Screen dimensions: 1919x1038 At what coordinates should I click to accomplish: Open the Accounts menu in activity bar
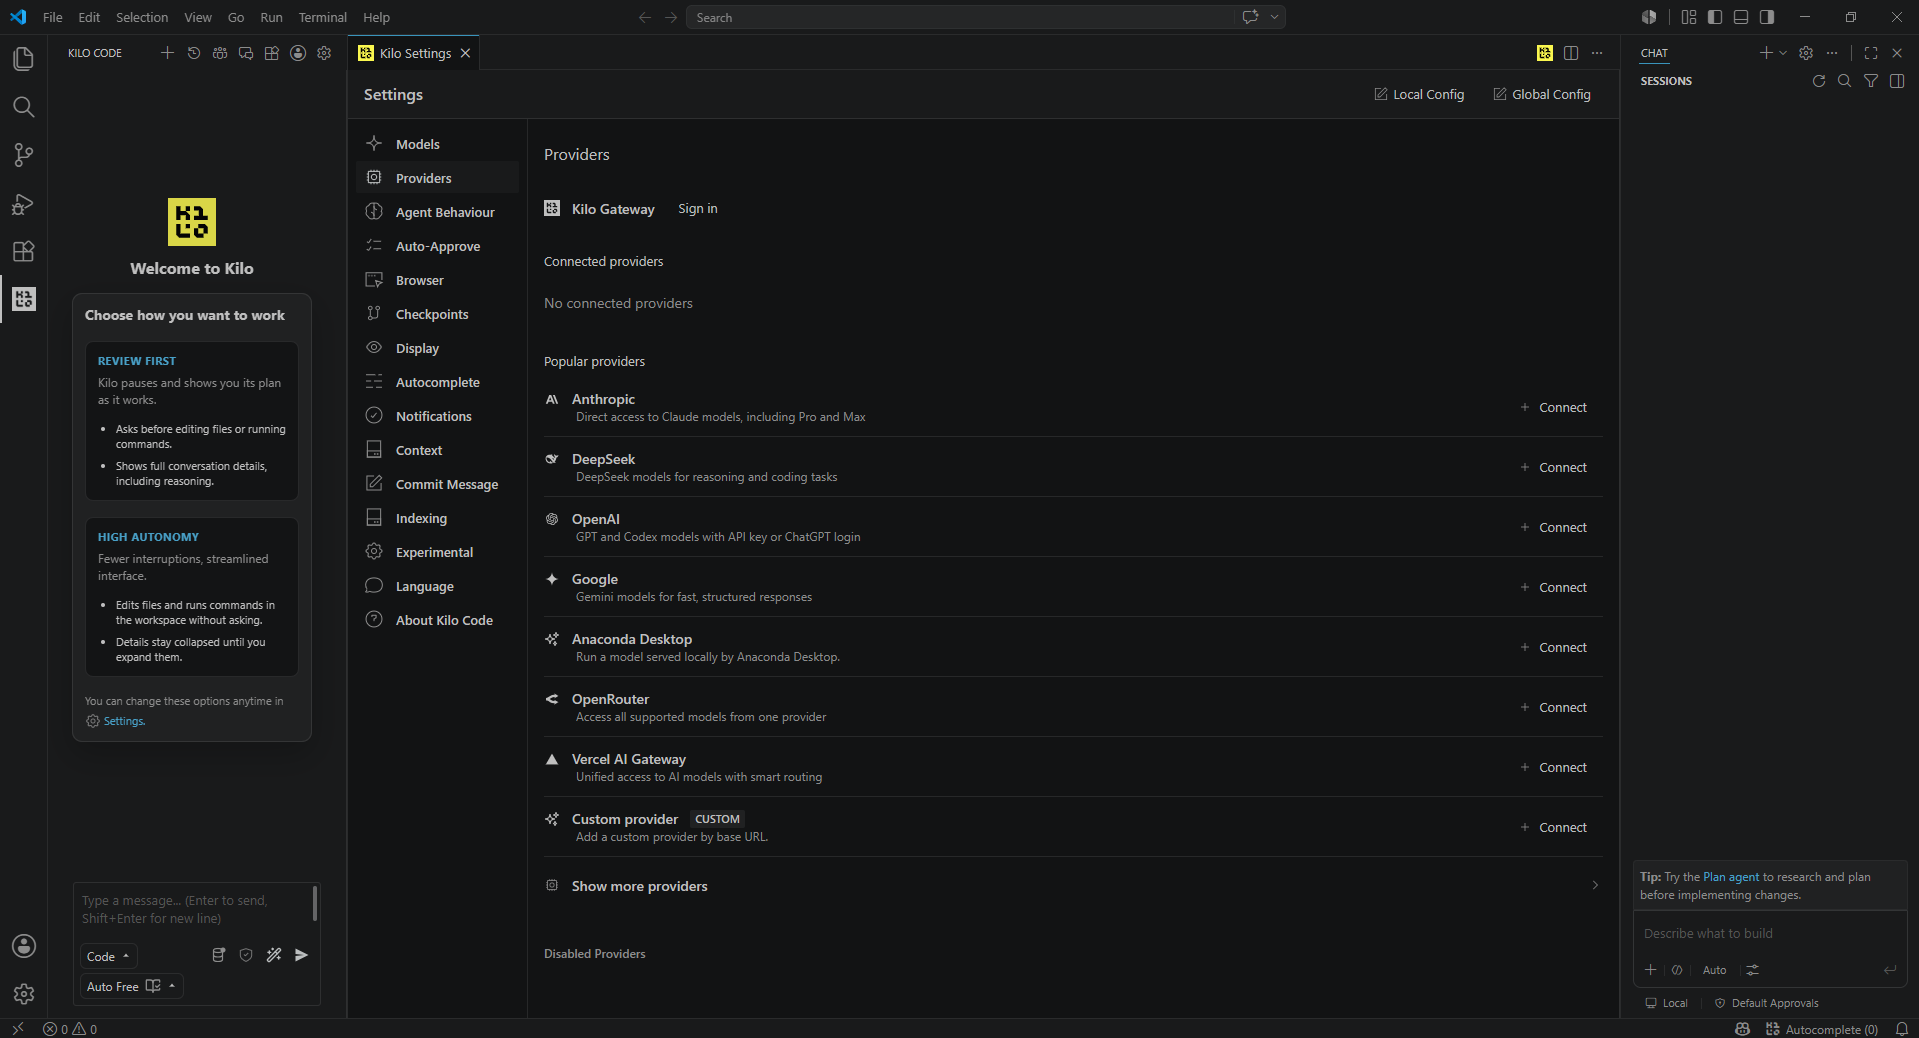23,946
